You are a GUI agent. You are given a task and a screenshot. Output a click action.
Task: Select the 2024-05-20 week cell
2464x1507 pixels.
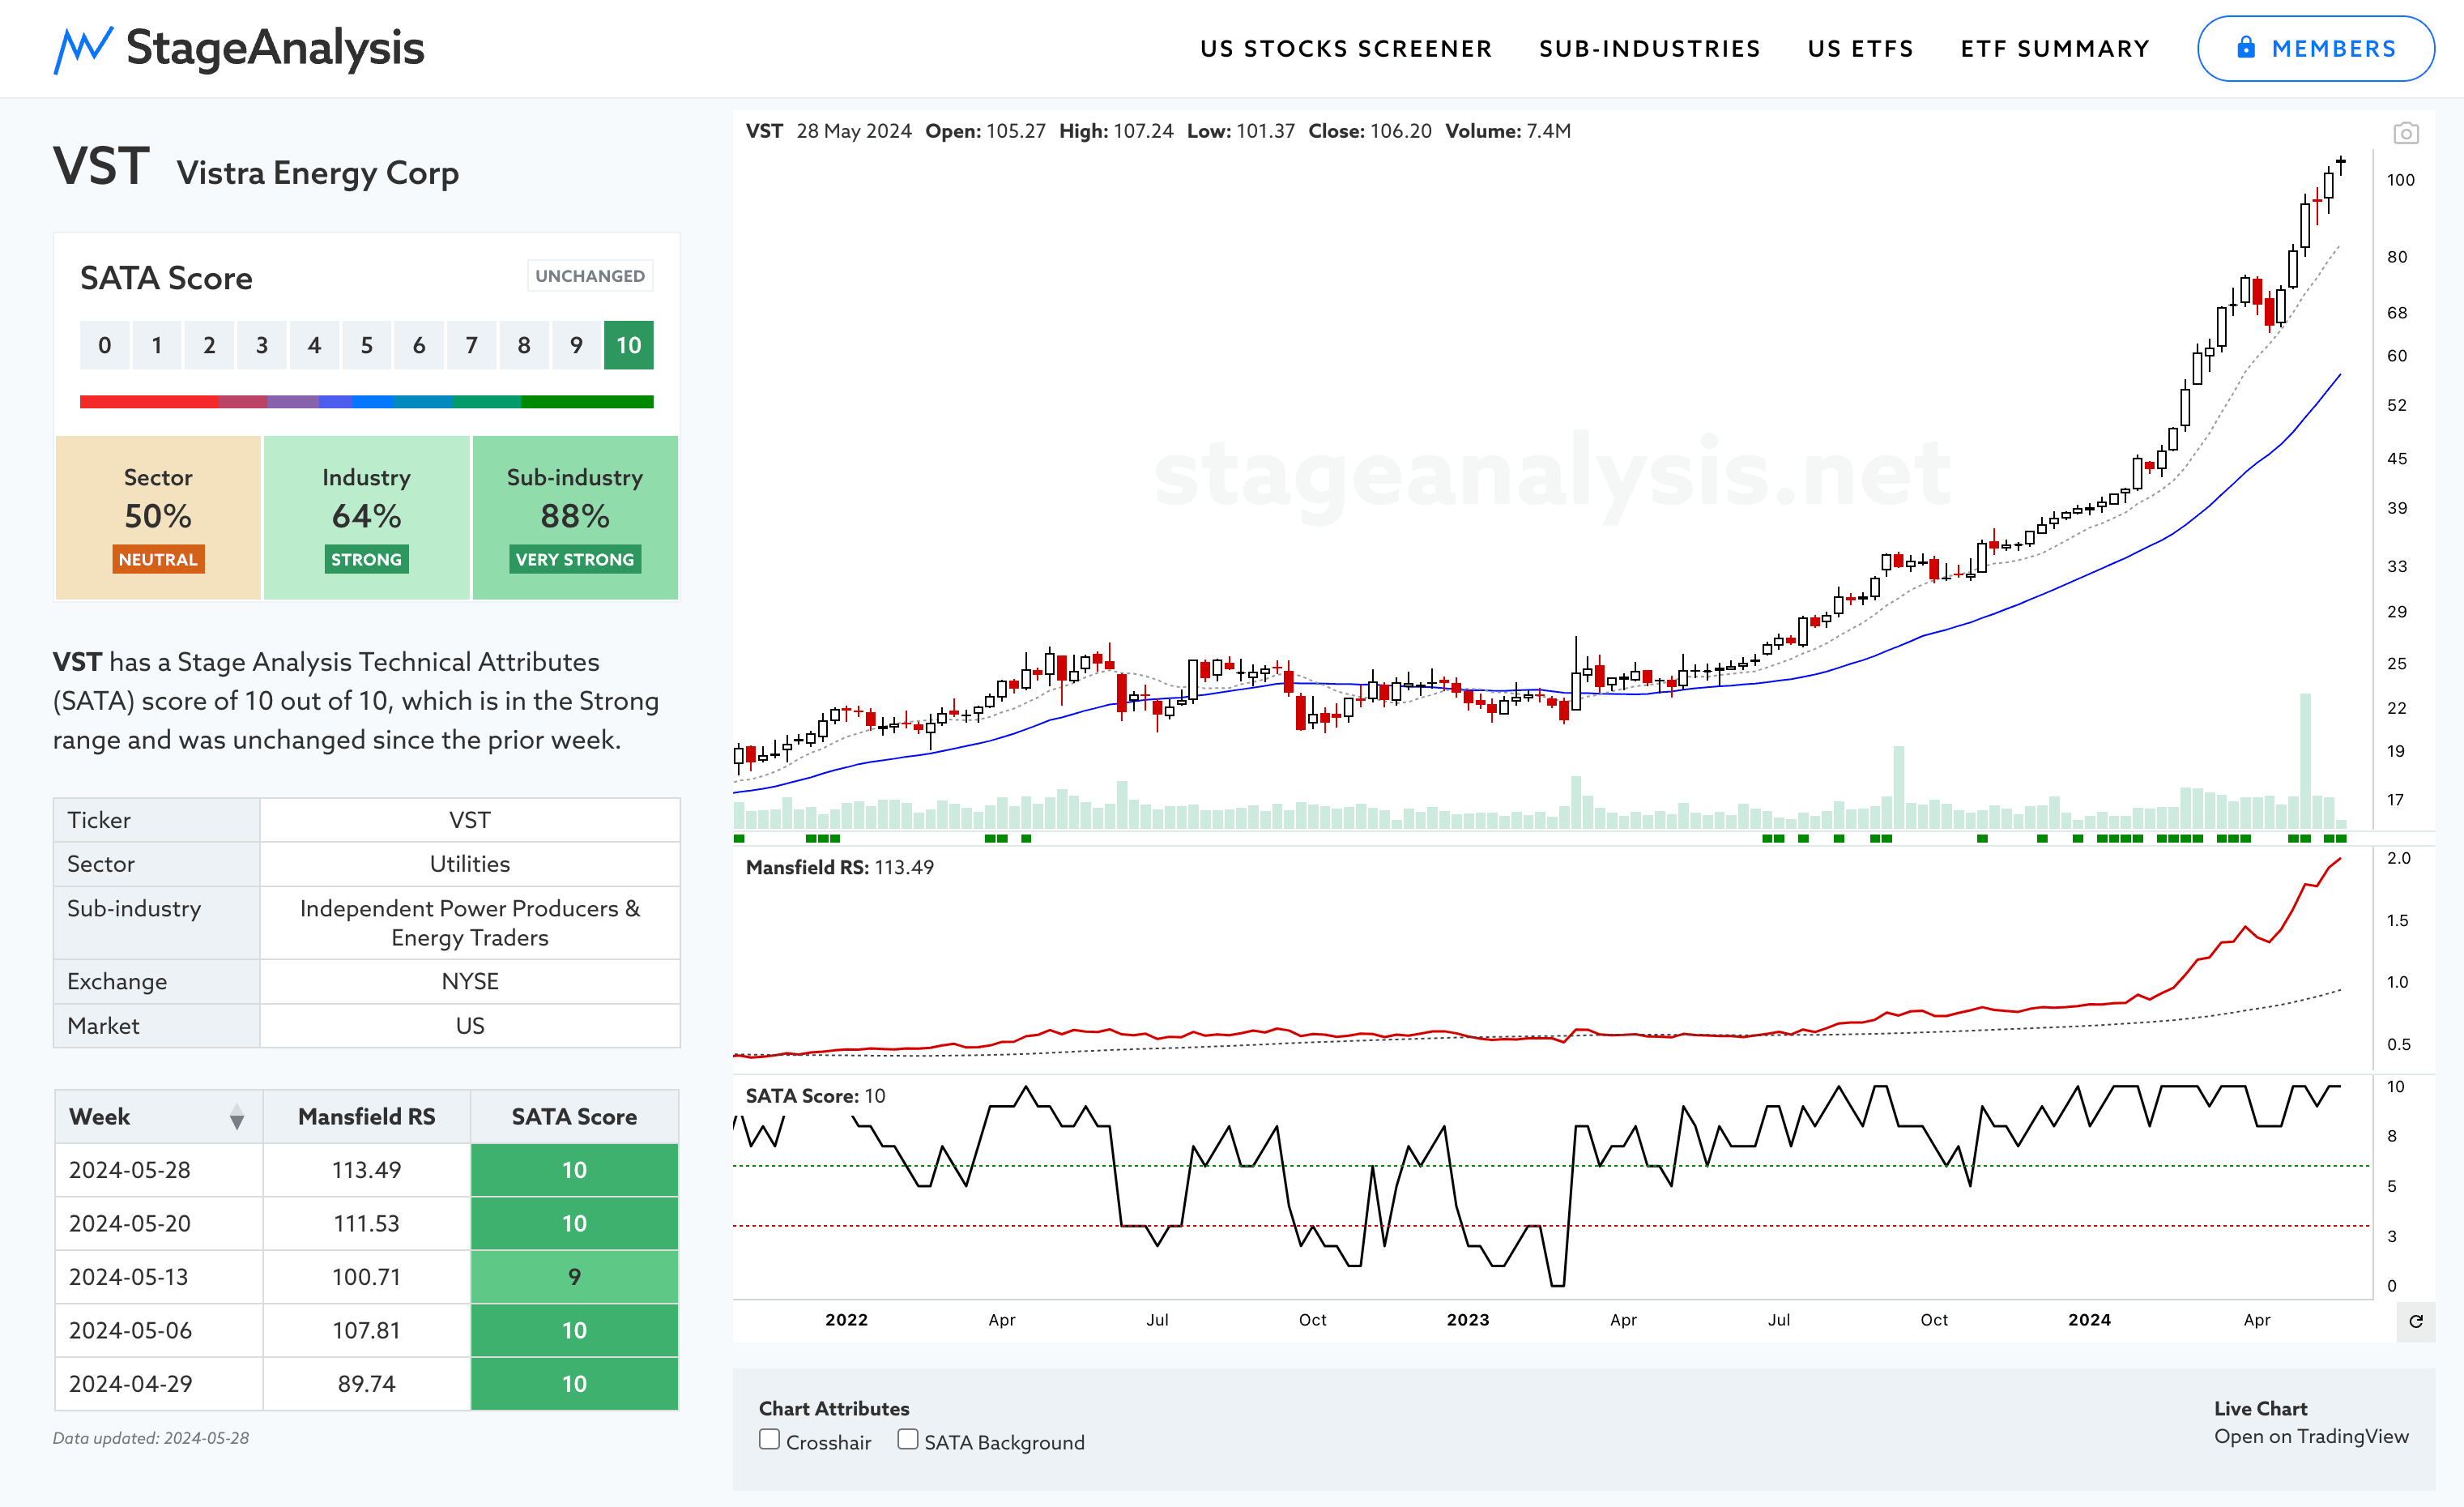tap(159, 1224)
